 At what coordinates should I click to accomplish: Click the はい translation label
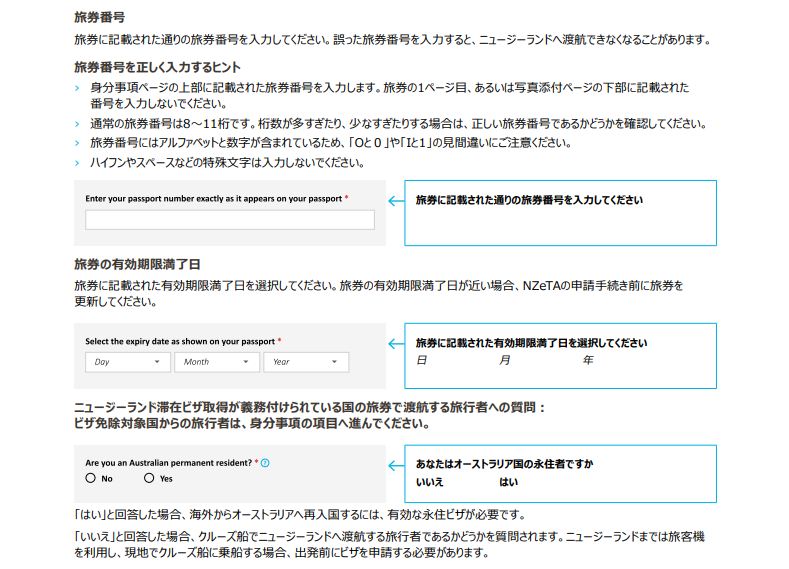pos(509,482)
